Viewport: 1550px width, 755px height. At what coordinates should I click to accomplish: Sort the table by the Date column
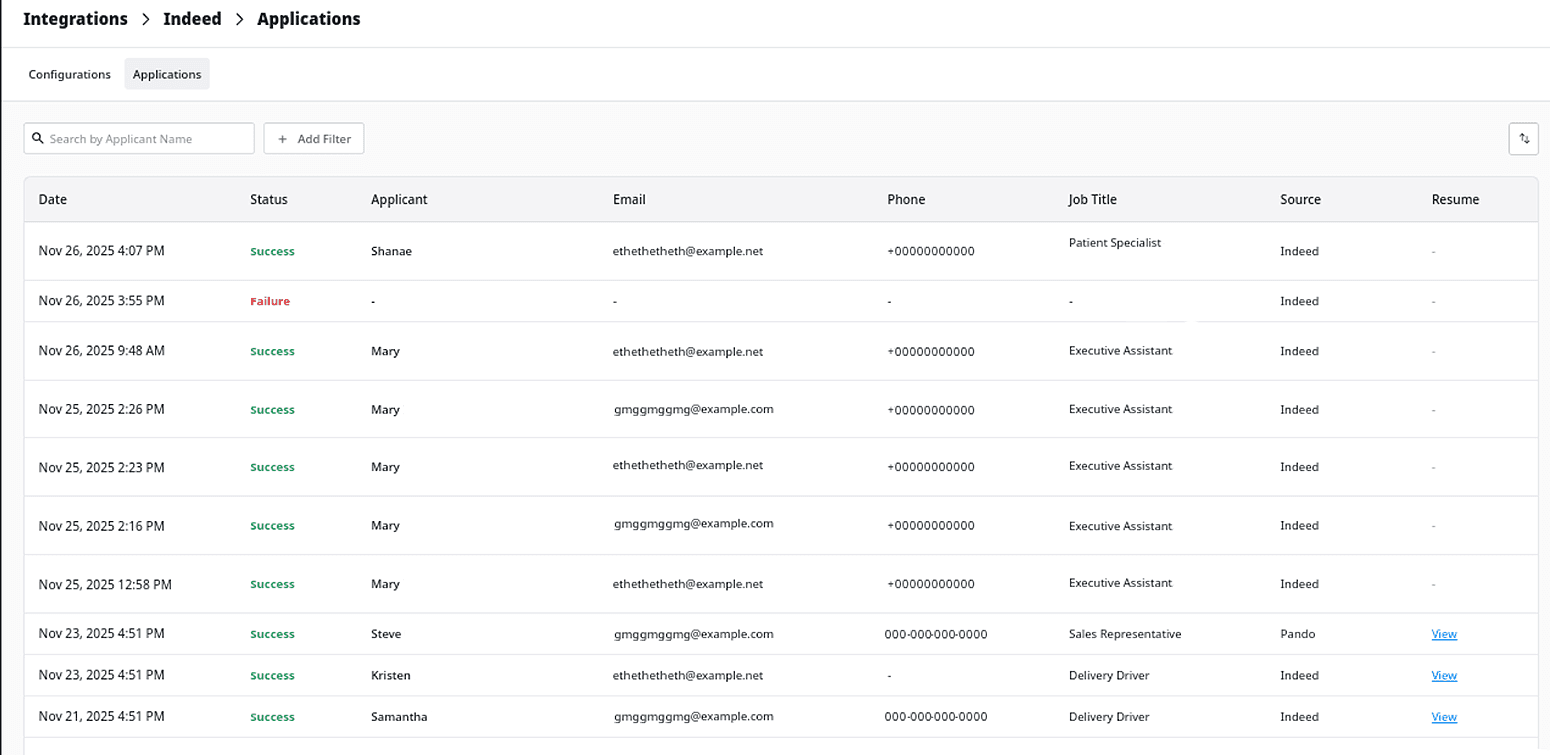pyautogui.click(x=52, y=199)
